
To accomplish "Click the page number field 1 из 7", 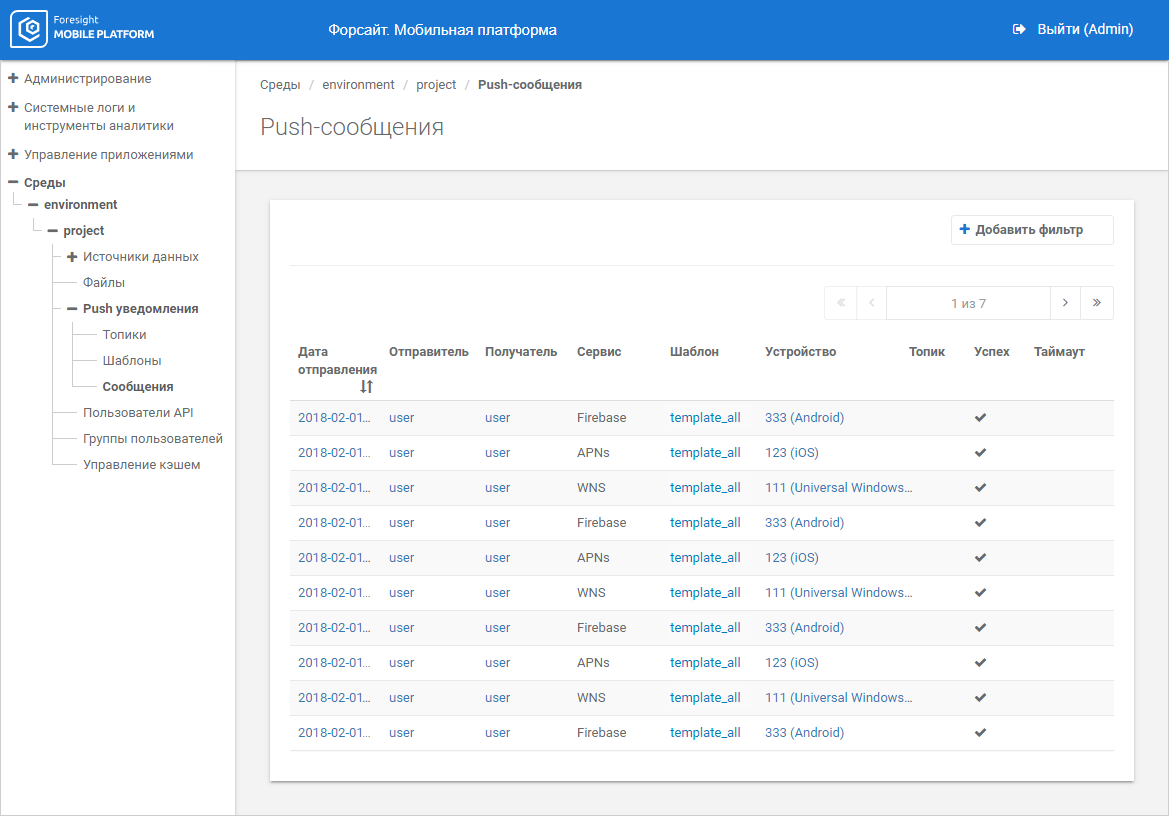I will [968, 303].
